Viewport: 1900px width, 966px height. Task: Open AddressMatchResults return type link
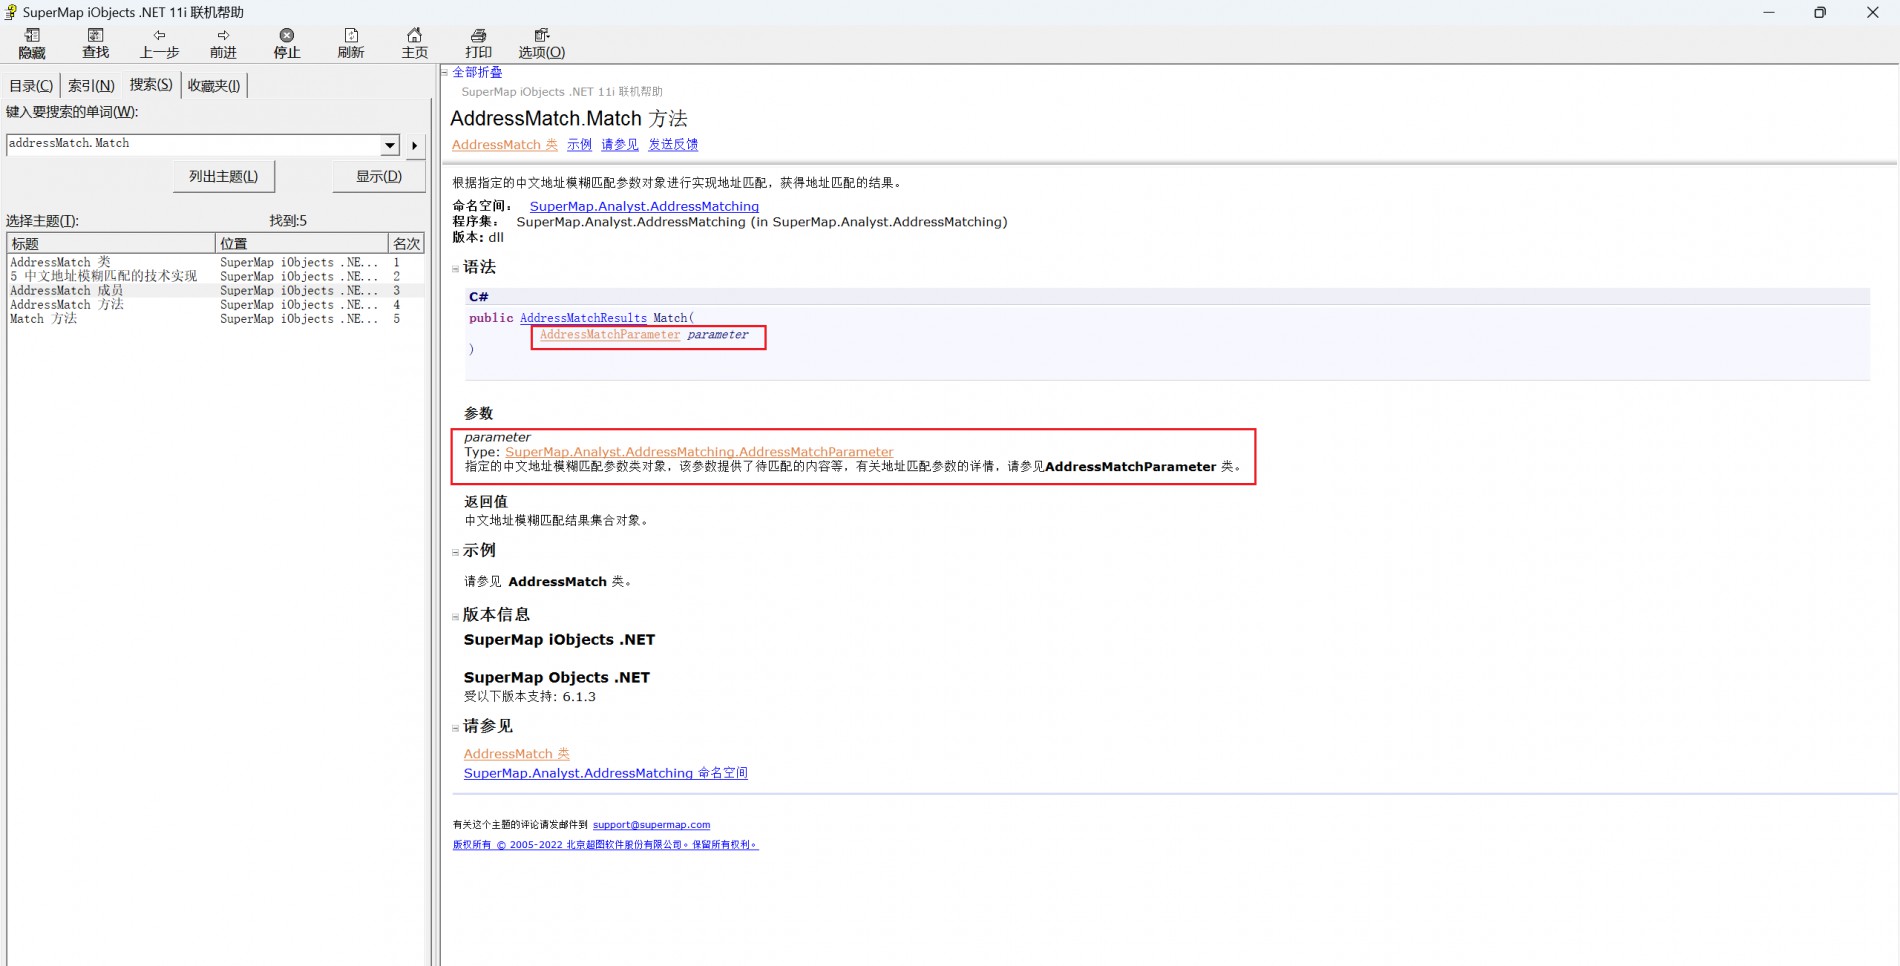583,318
